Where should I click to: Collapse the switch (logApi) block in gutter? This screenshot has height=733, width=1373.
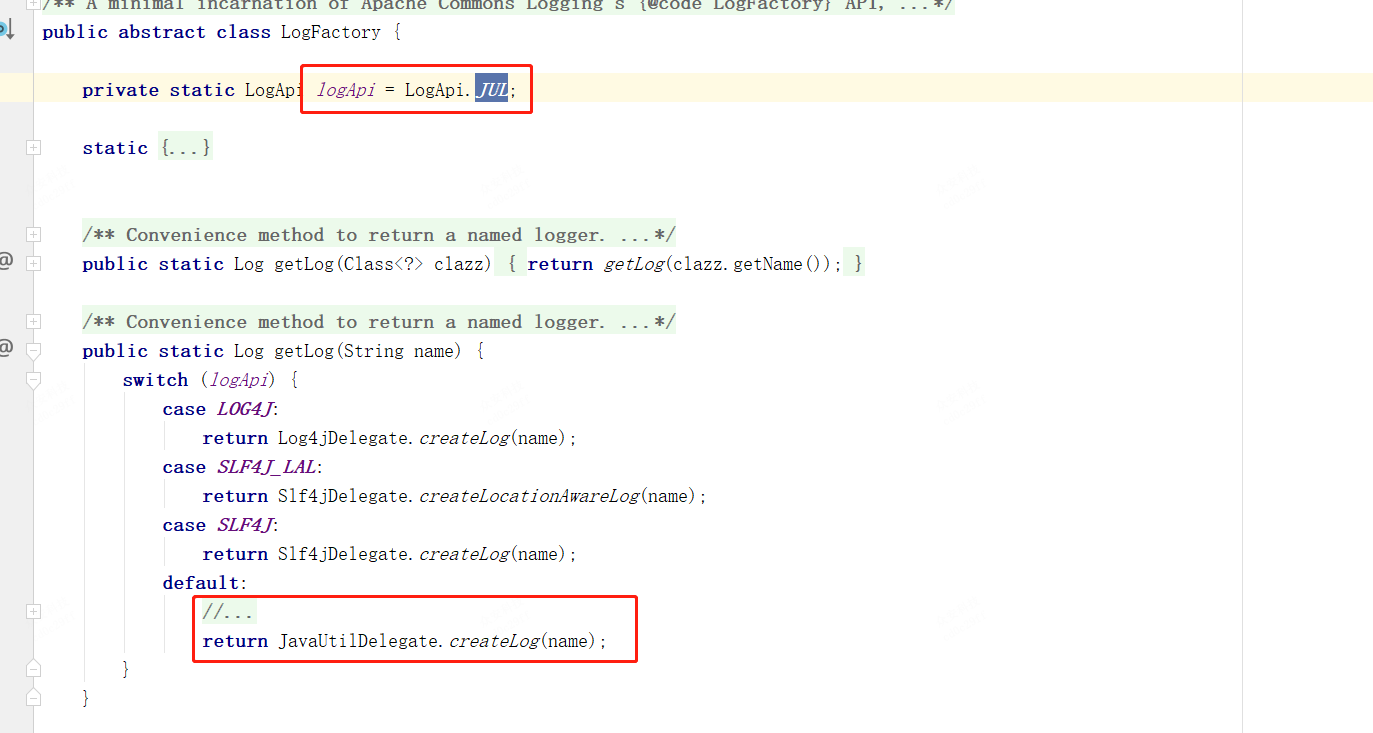point(33,380)
